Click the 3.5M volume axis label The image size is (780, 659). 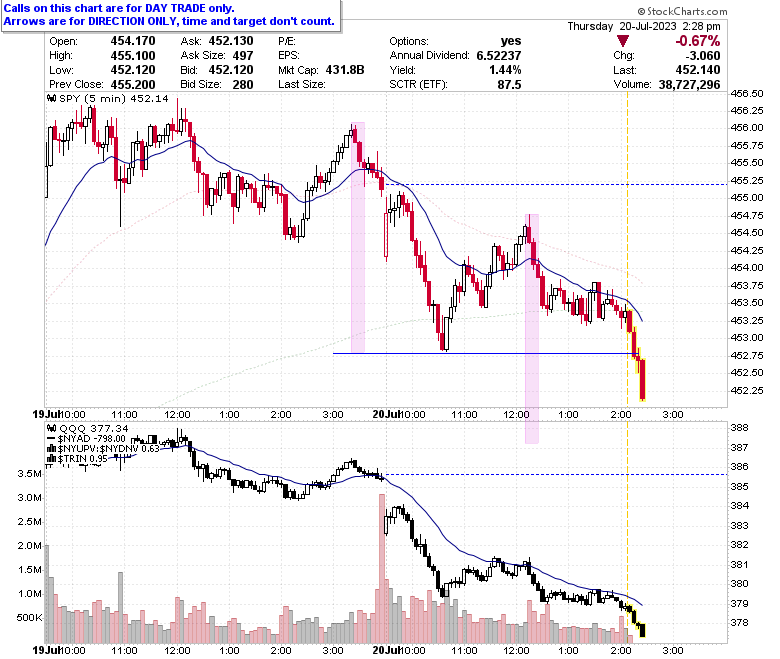tap(29, 474)
